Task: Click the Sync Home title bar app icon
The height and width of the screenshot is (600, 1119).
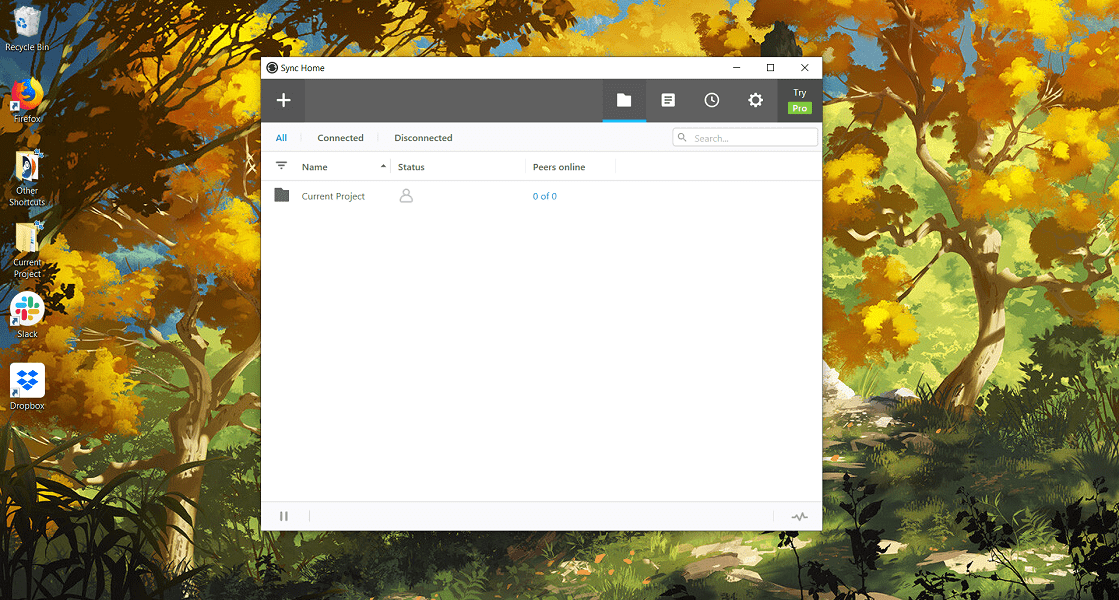Action: coord(272,68)
